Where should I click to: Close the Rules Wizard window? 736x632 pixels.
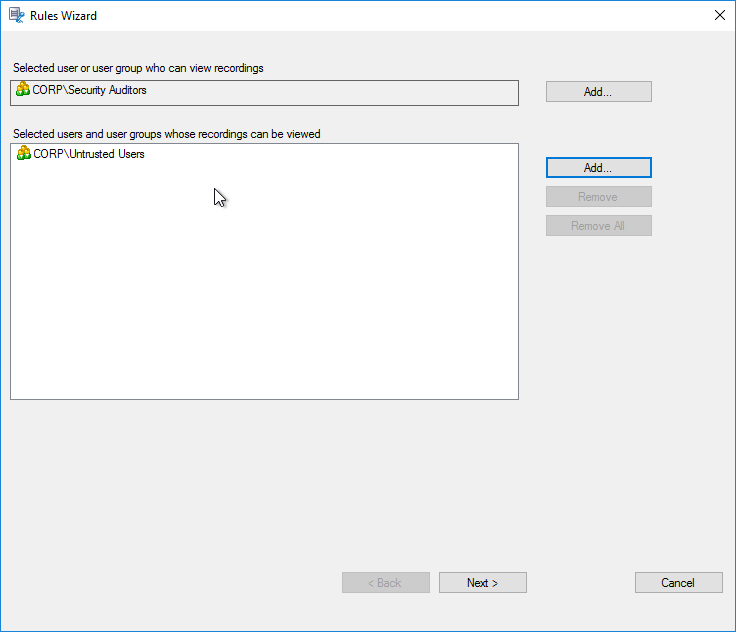click(719, 16)
